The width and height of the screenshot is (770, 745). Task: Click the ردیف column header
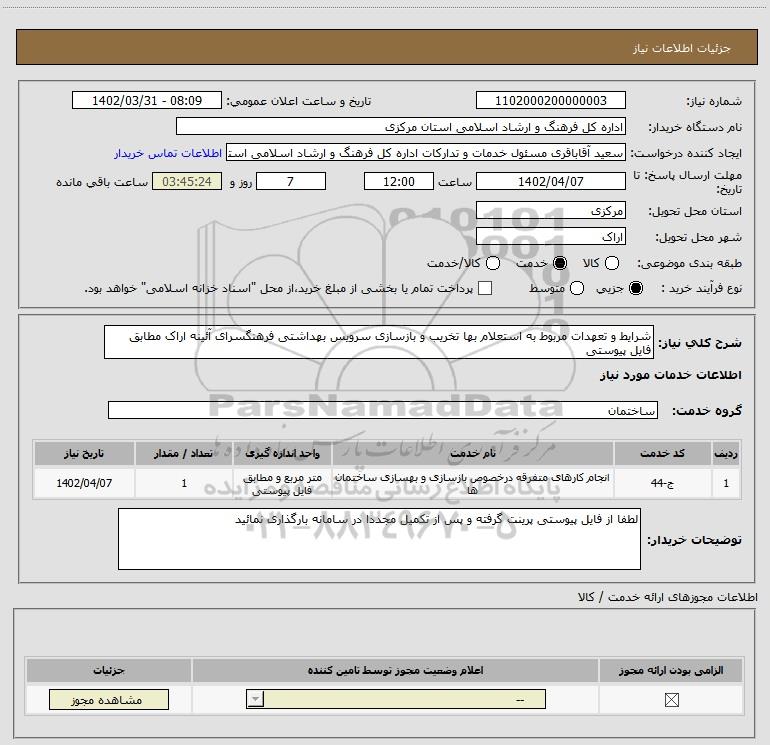click(726, 453)
